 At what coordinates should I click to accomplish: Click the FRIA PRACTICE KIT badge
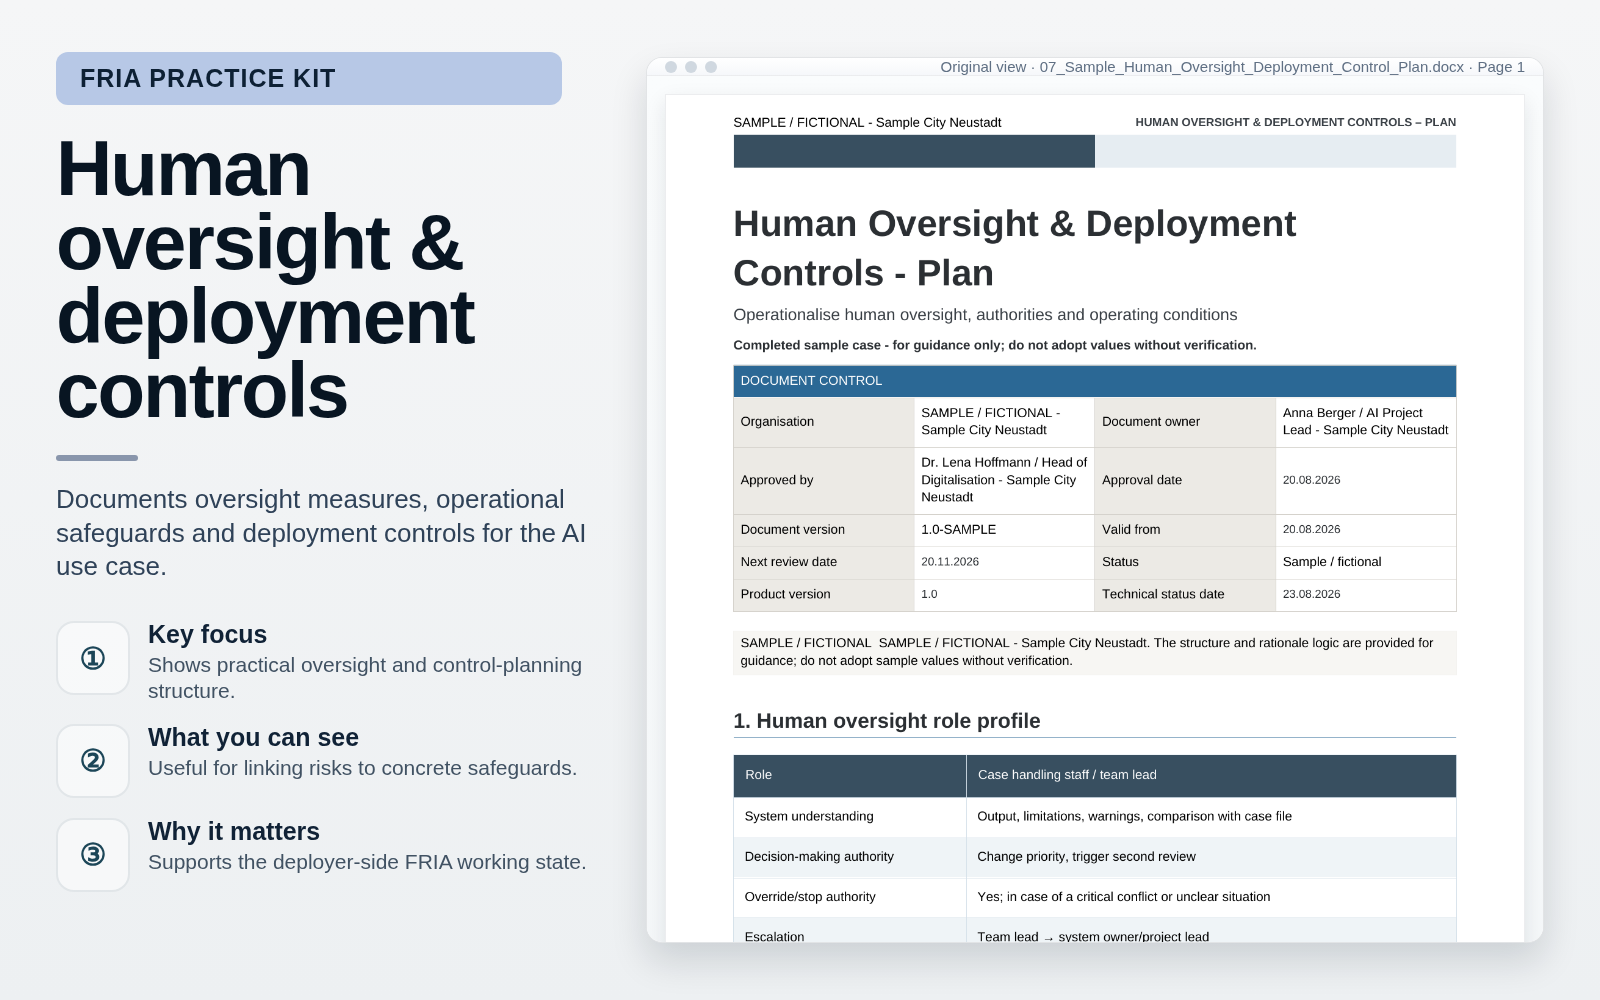[309, 78]
